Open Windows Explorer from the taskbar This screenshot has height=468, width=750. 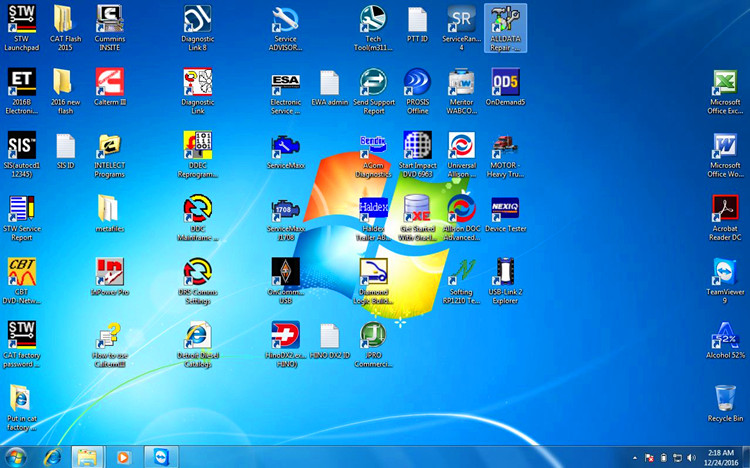88,457
